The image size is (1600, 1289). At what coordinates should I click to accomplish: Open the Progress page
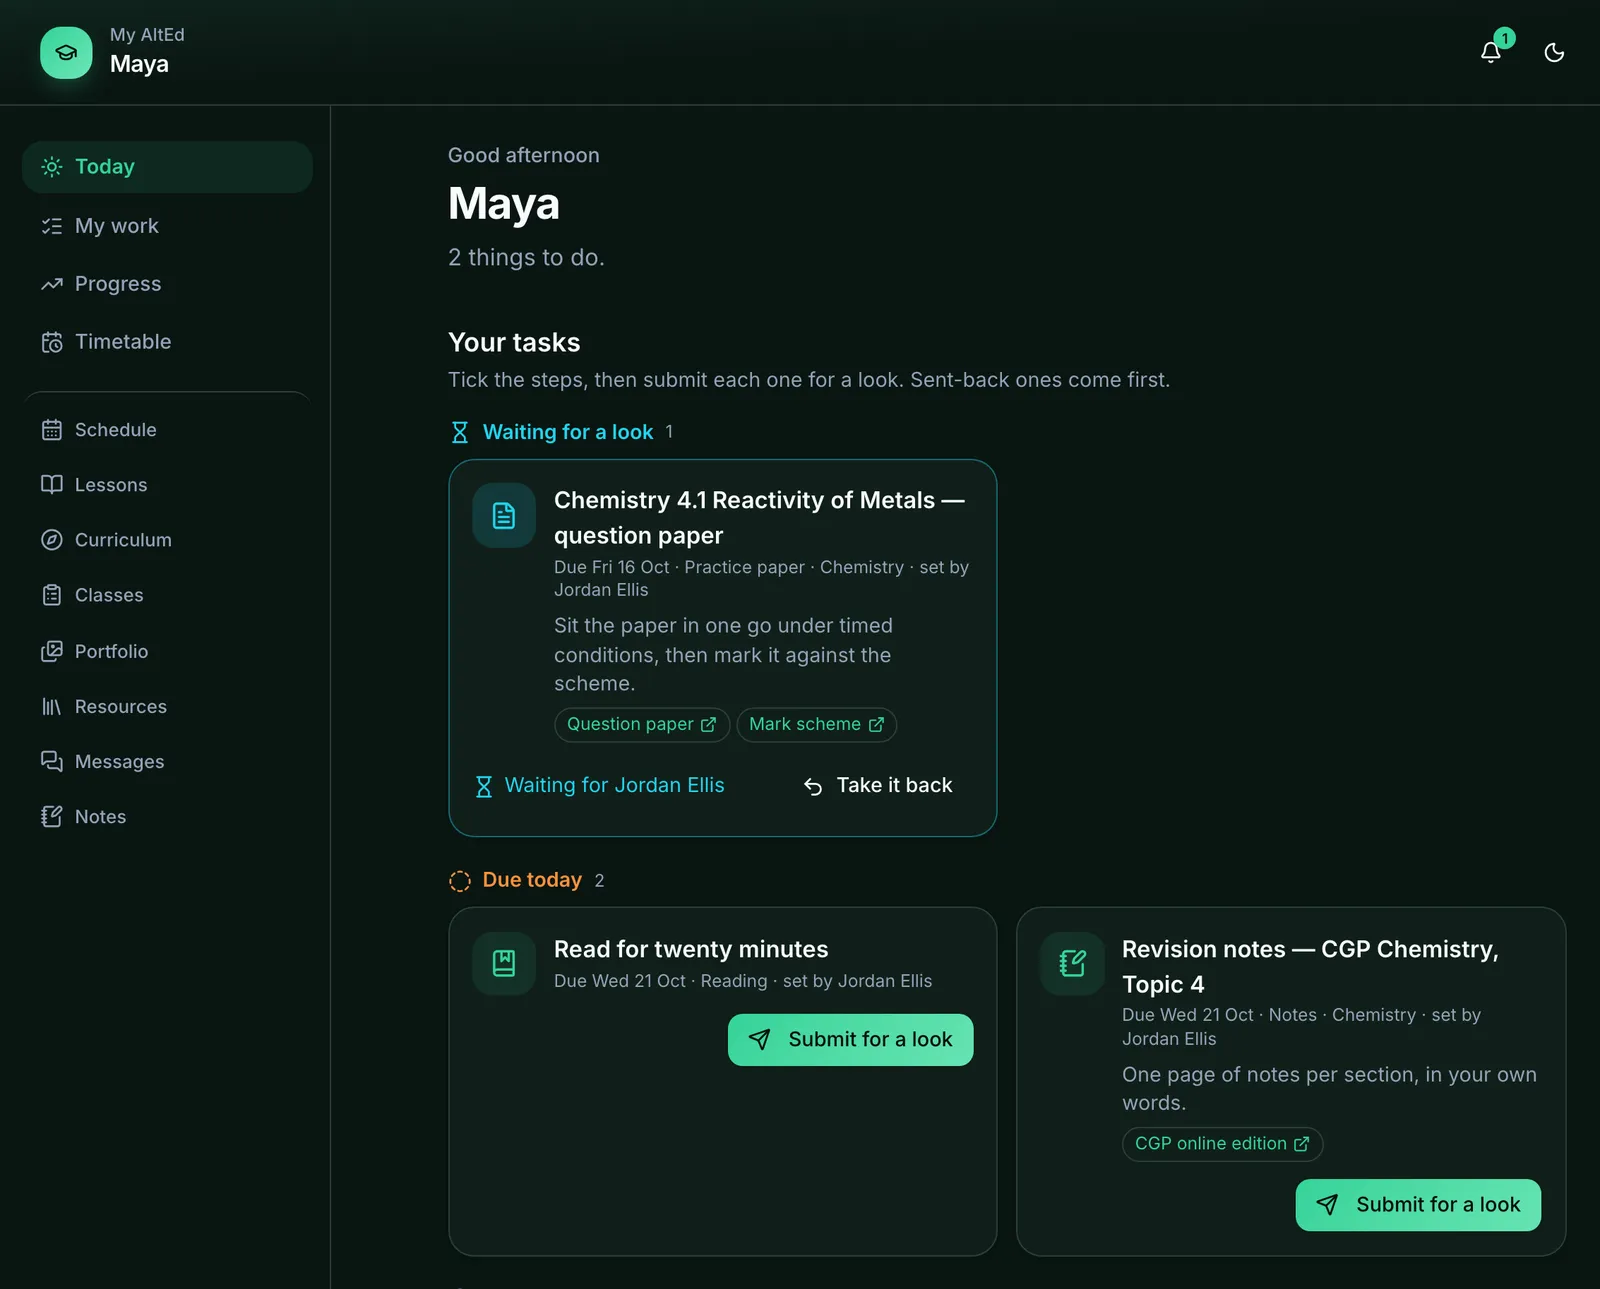[167, 284]
